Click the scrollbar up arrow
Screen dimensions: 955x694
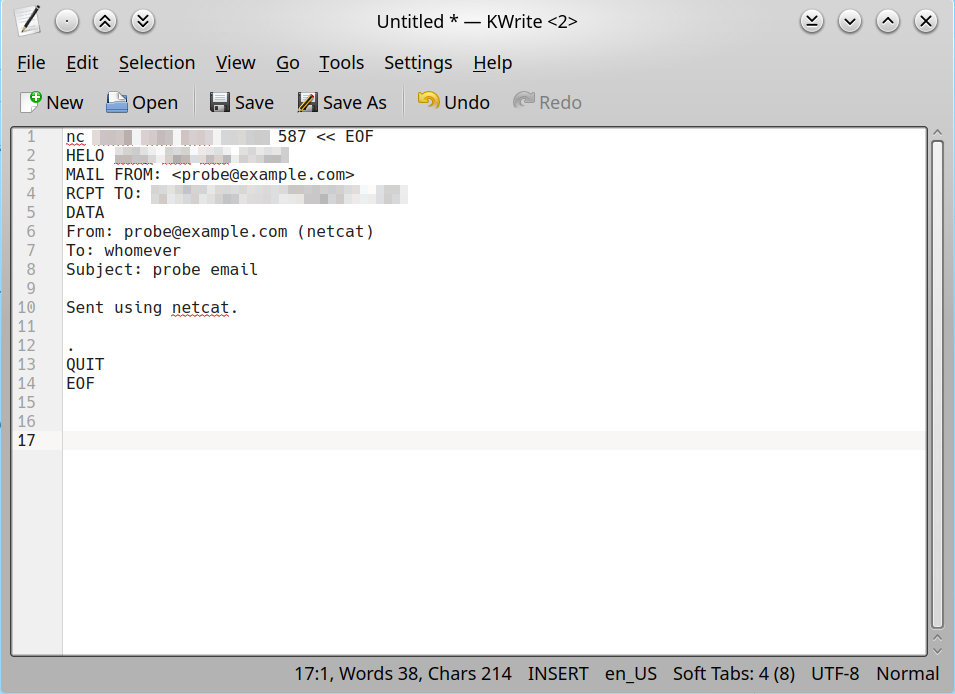(x=937, y=133)
